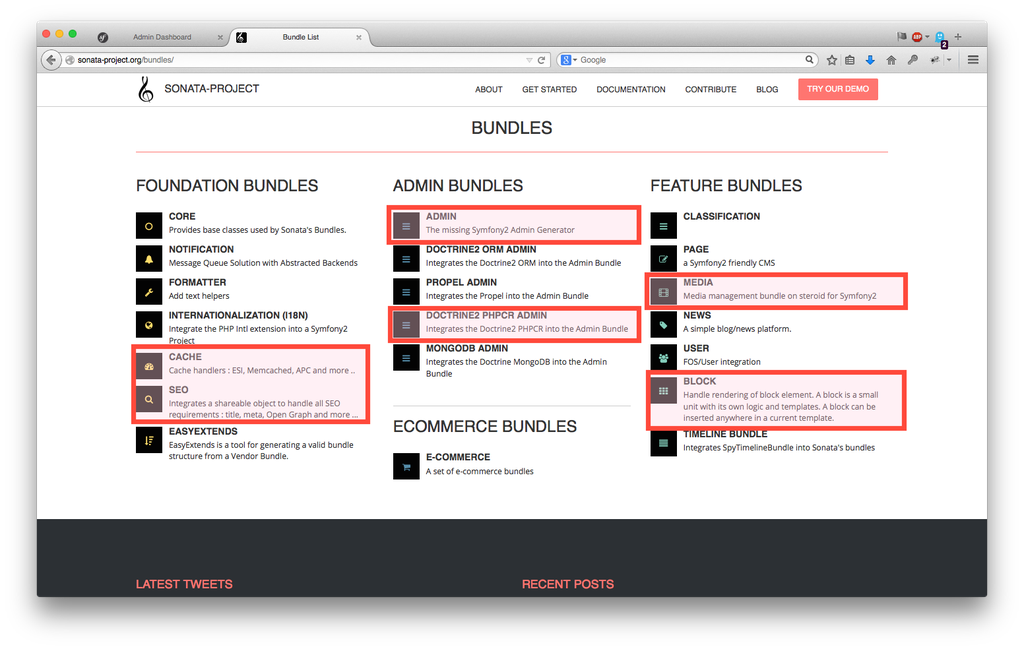Open the URL bar history dropdown
This screenshot has width=1024, height=649.
coord(530,60)
